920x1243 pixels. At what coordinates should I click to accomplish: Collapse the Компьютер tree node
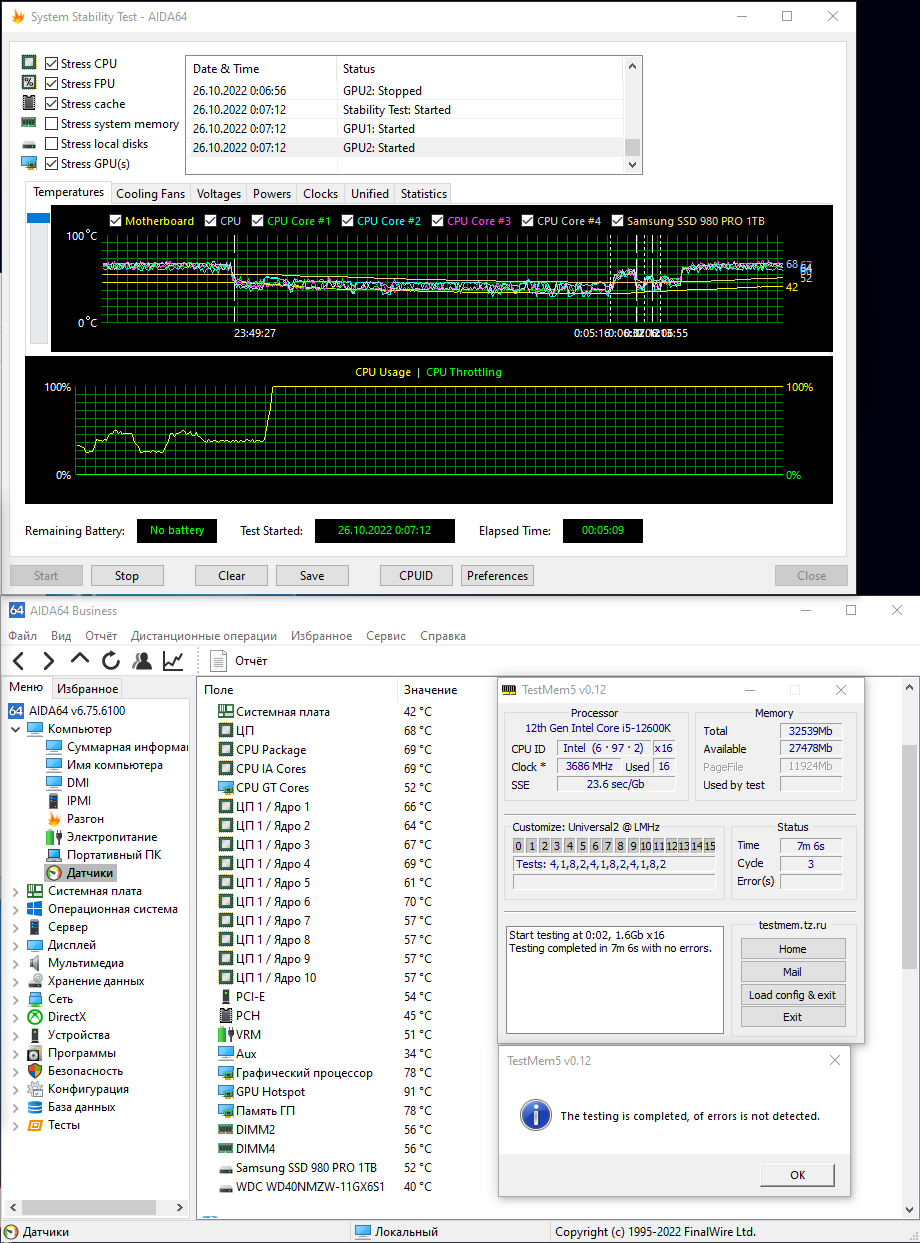(16, 729)
